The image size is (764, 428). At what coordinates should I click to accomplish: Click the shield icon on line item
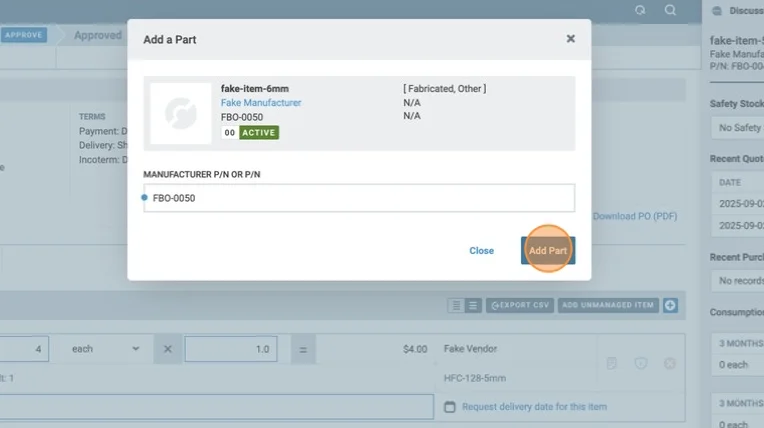point(640,362)
